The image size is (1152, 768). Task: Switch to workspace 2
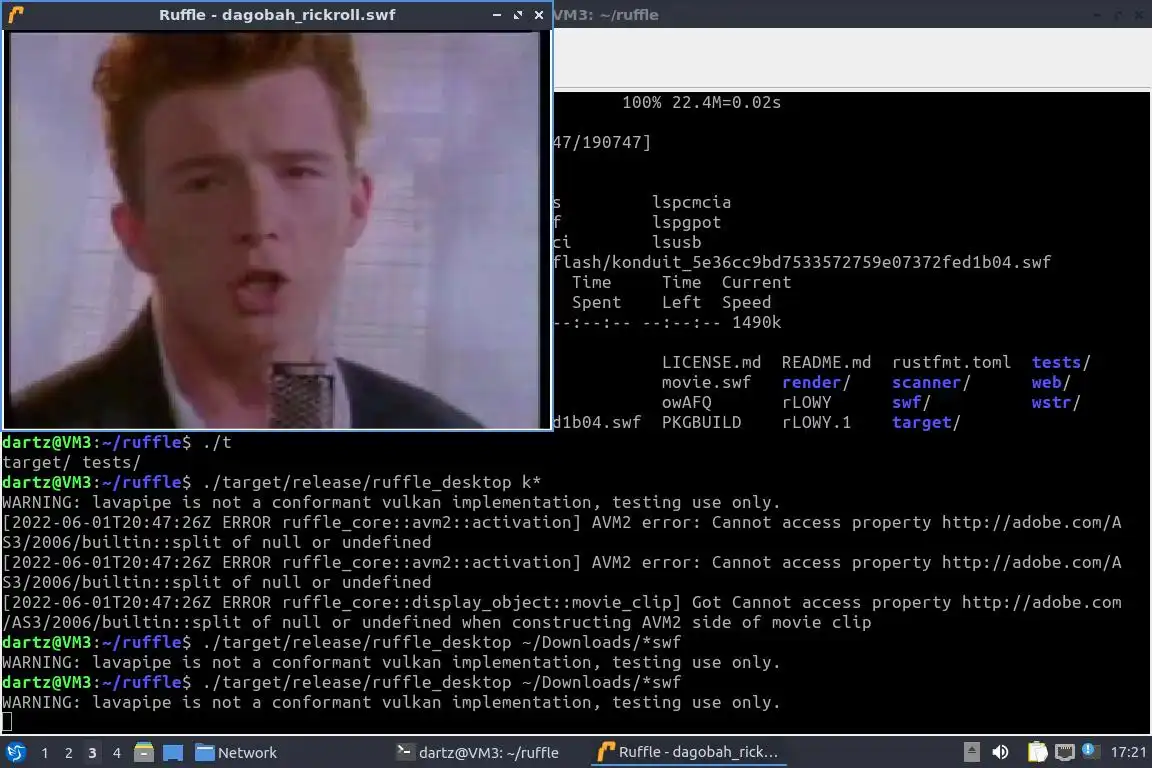tap(69, 753)
